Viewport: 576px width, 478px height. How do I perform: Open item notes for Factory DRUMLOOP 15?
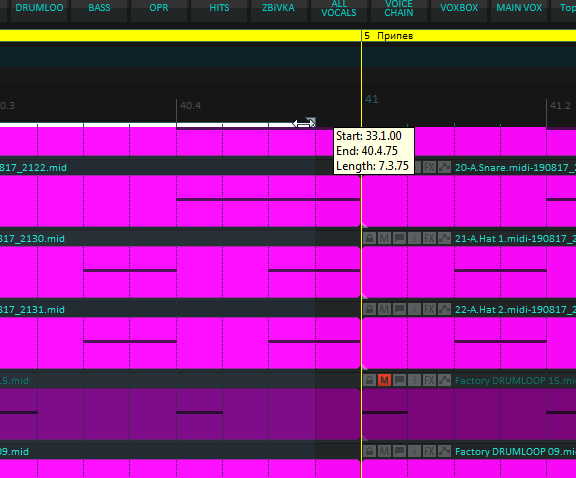point(399,380)
